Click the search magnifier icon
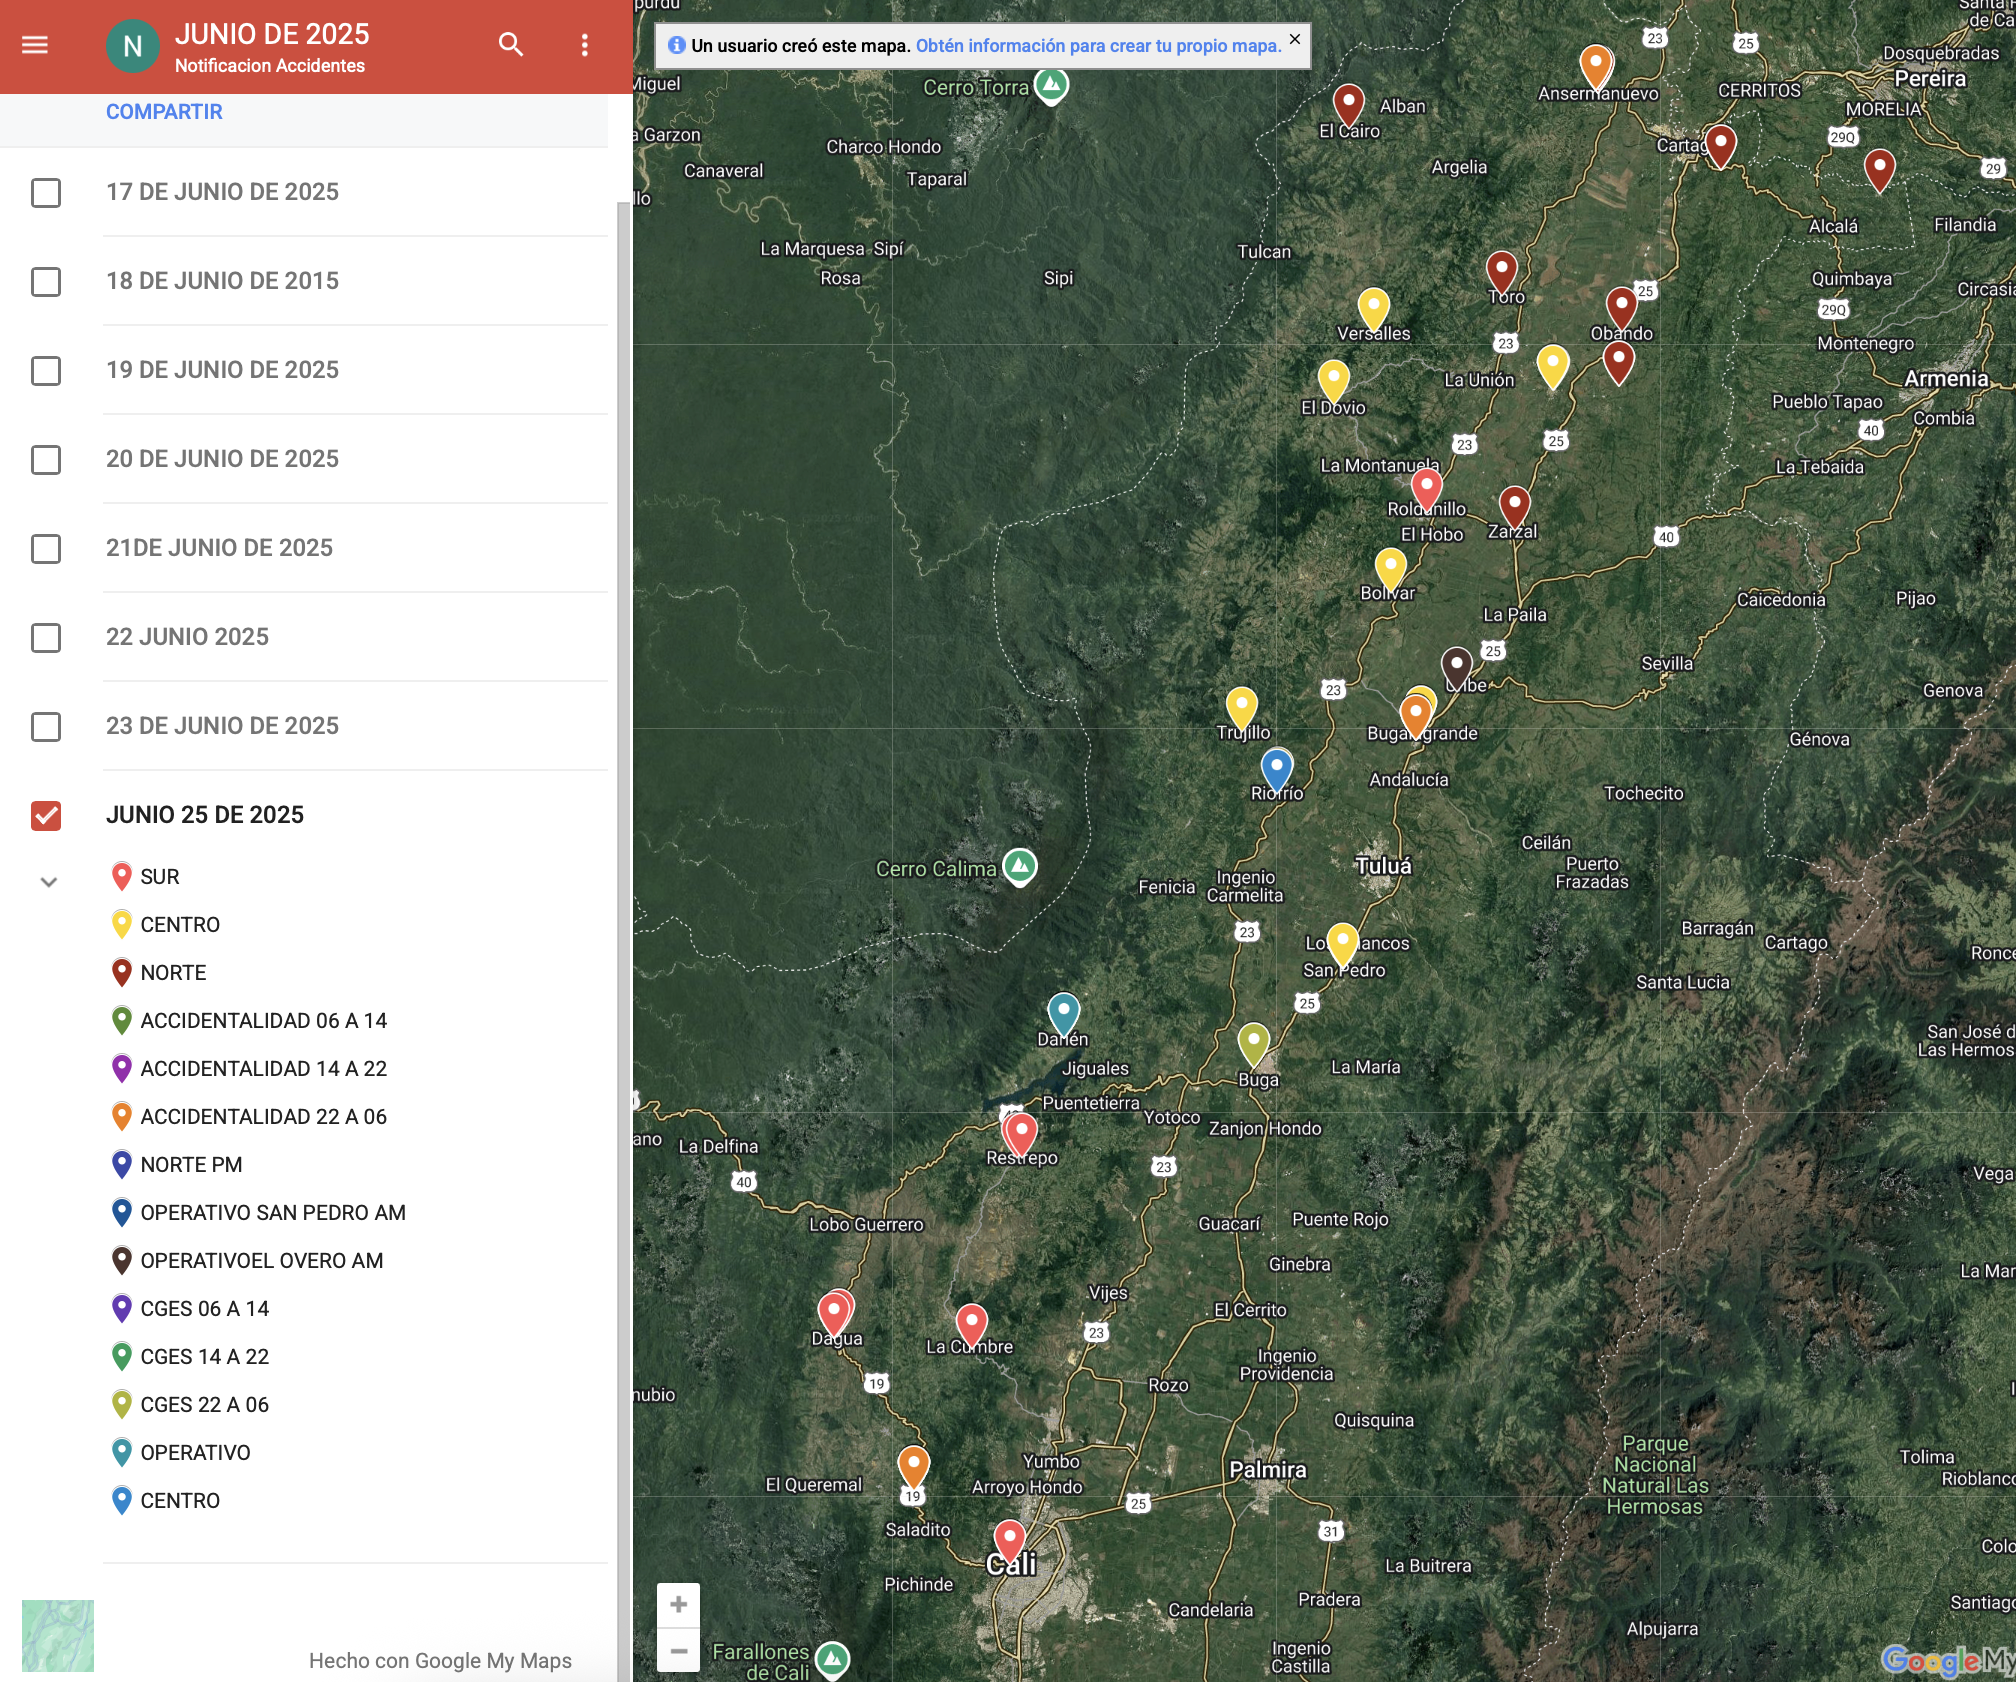This screenshot has width=2016, height=1682. 511,45
